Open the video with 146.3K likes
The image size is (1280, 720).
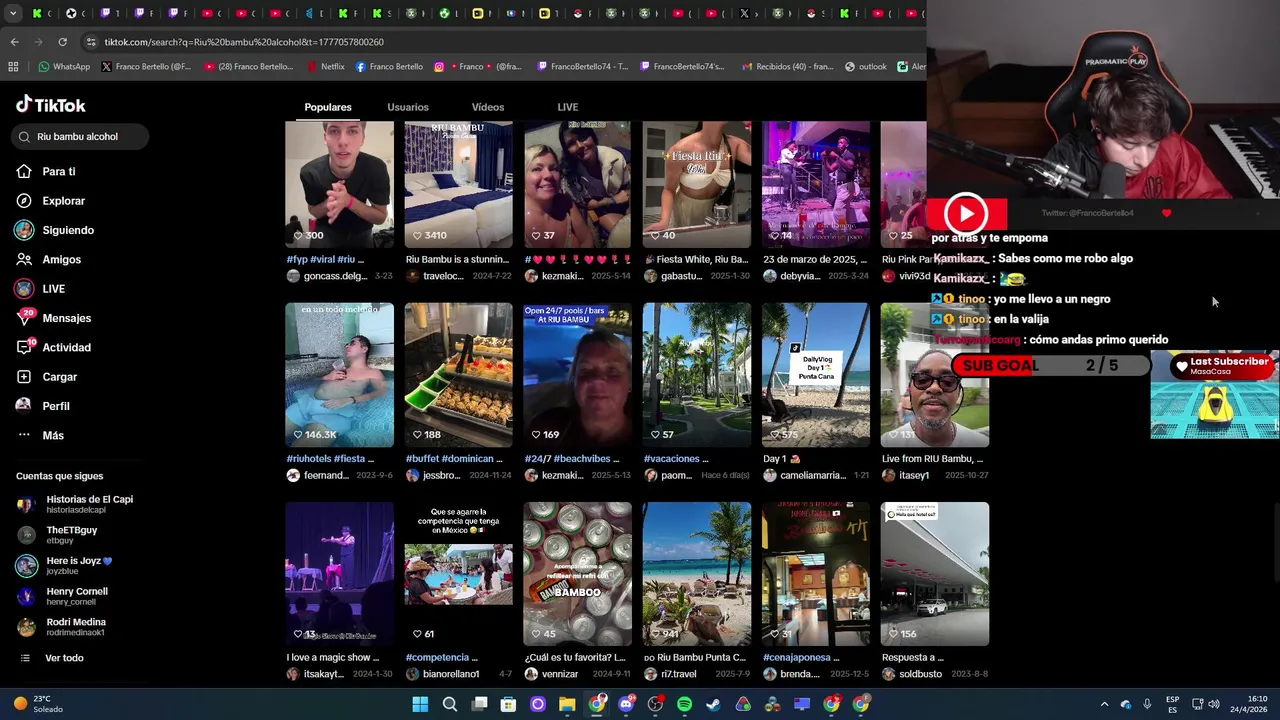coord(339,375)
